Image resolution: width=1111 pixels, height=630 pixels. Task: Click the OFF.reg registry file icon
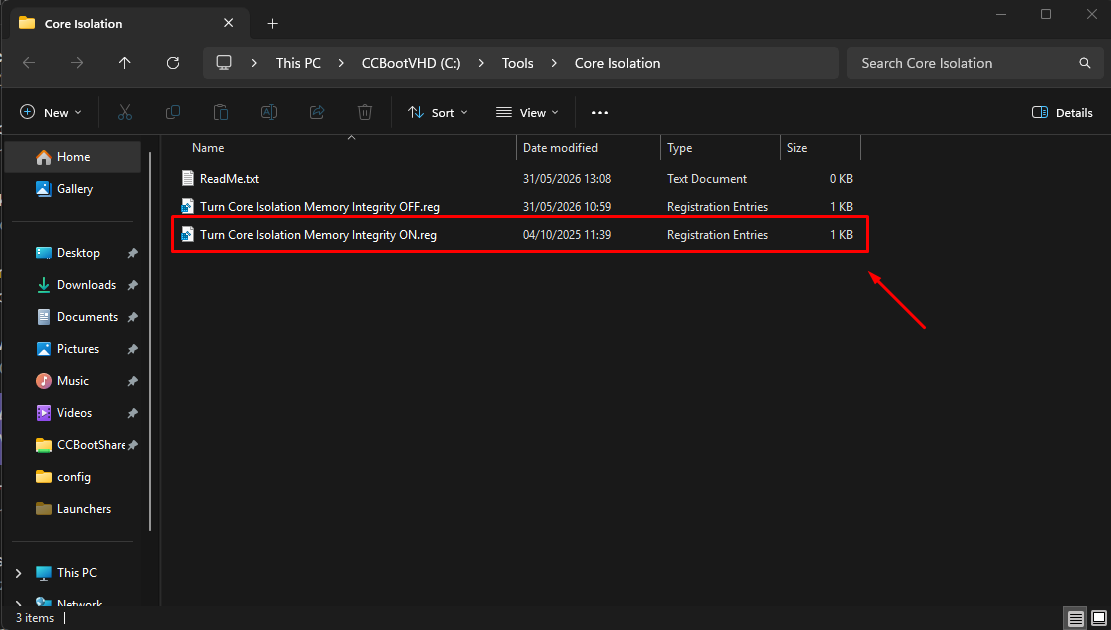[187, 207]
